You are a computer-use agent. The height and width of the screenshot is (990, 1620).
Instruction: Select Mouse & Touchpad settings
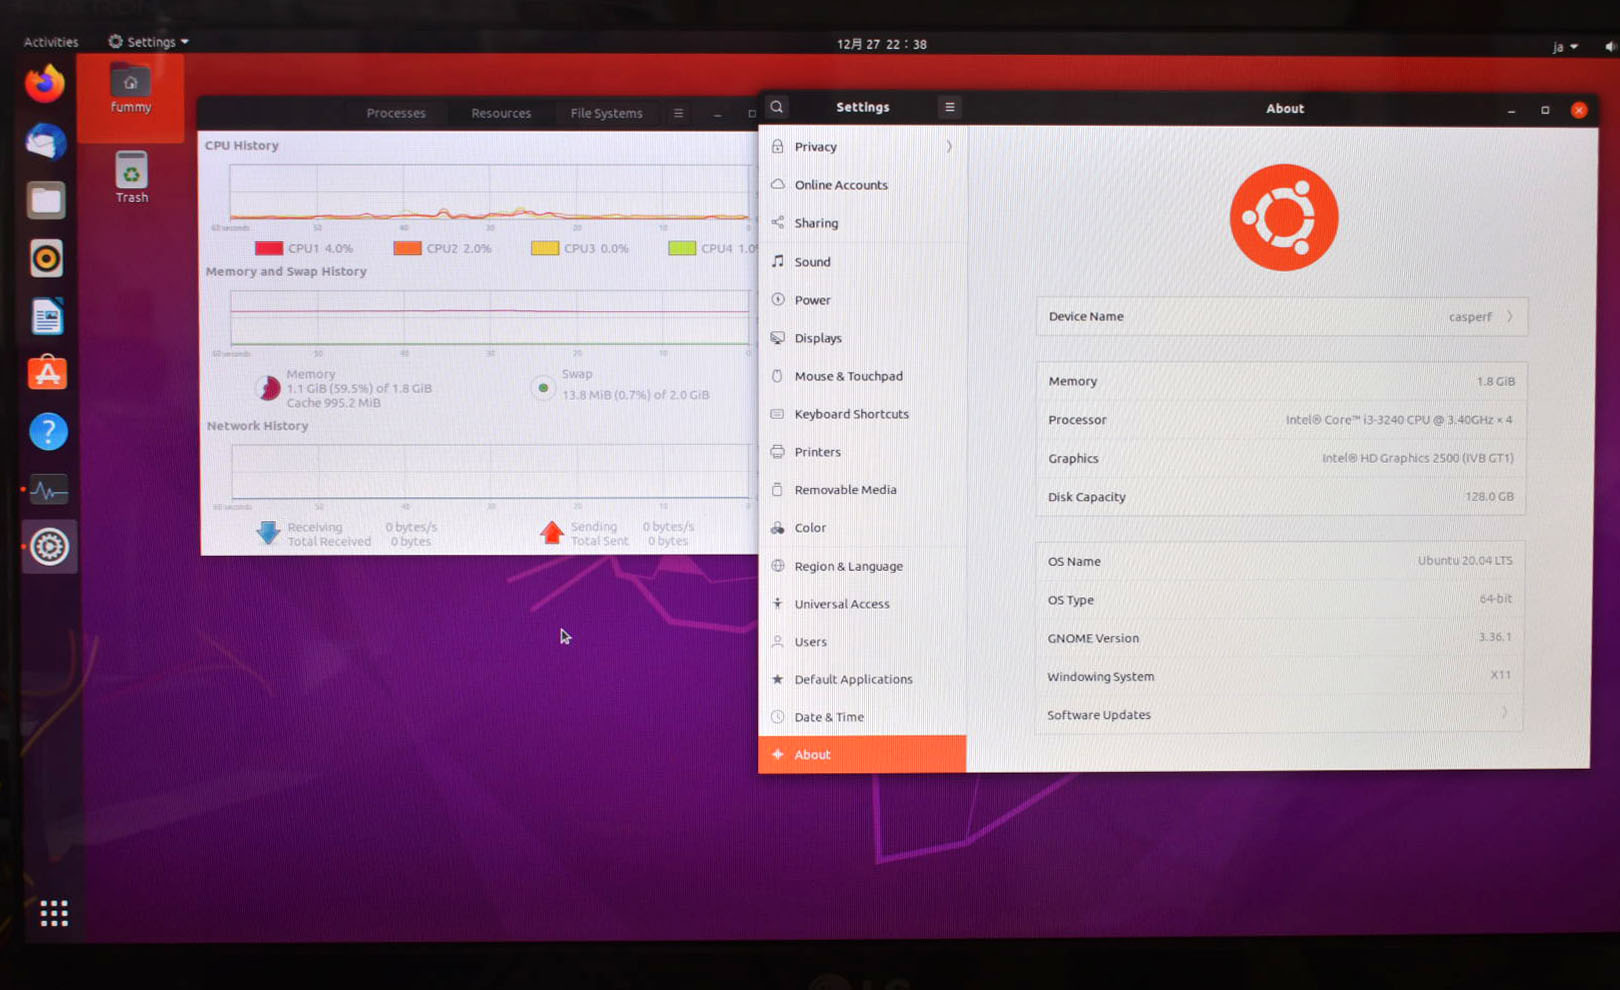click(863, 376)
